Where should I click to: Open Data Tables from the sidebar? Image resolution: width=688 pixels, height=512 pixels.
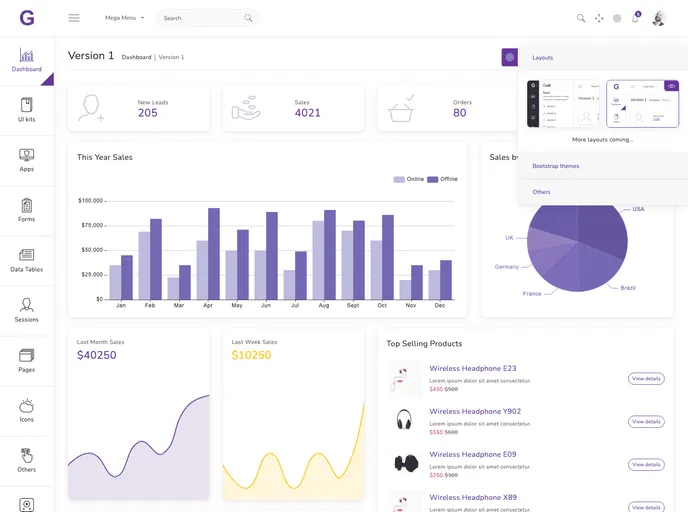(27, 260)
